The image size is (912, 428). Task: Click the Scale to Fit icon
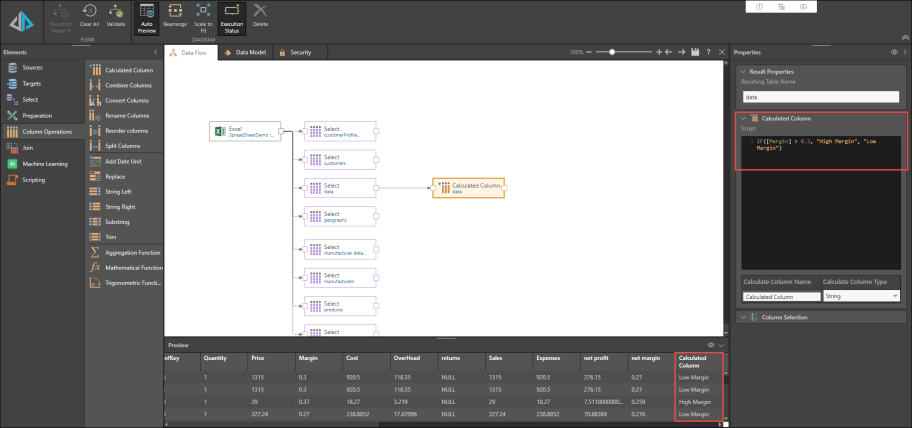201,14
